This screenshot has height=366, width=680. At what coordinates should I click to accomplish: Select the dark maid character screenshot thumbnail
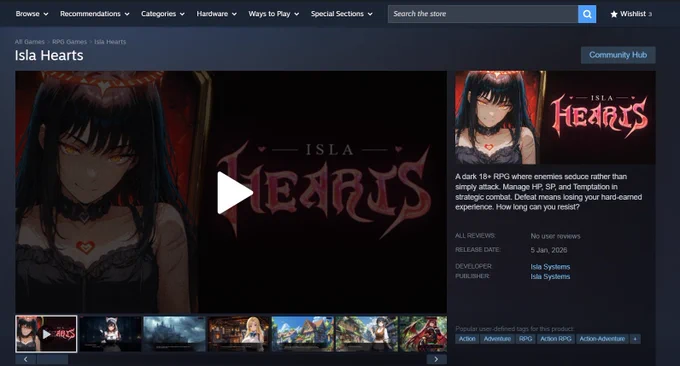(111, 334)
